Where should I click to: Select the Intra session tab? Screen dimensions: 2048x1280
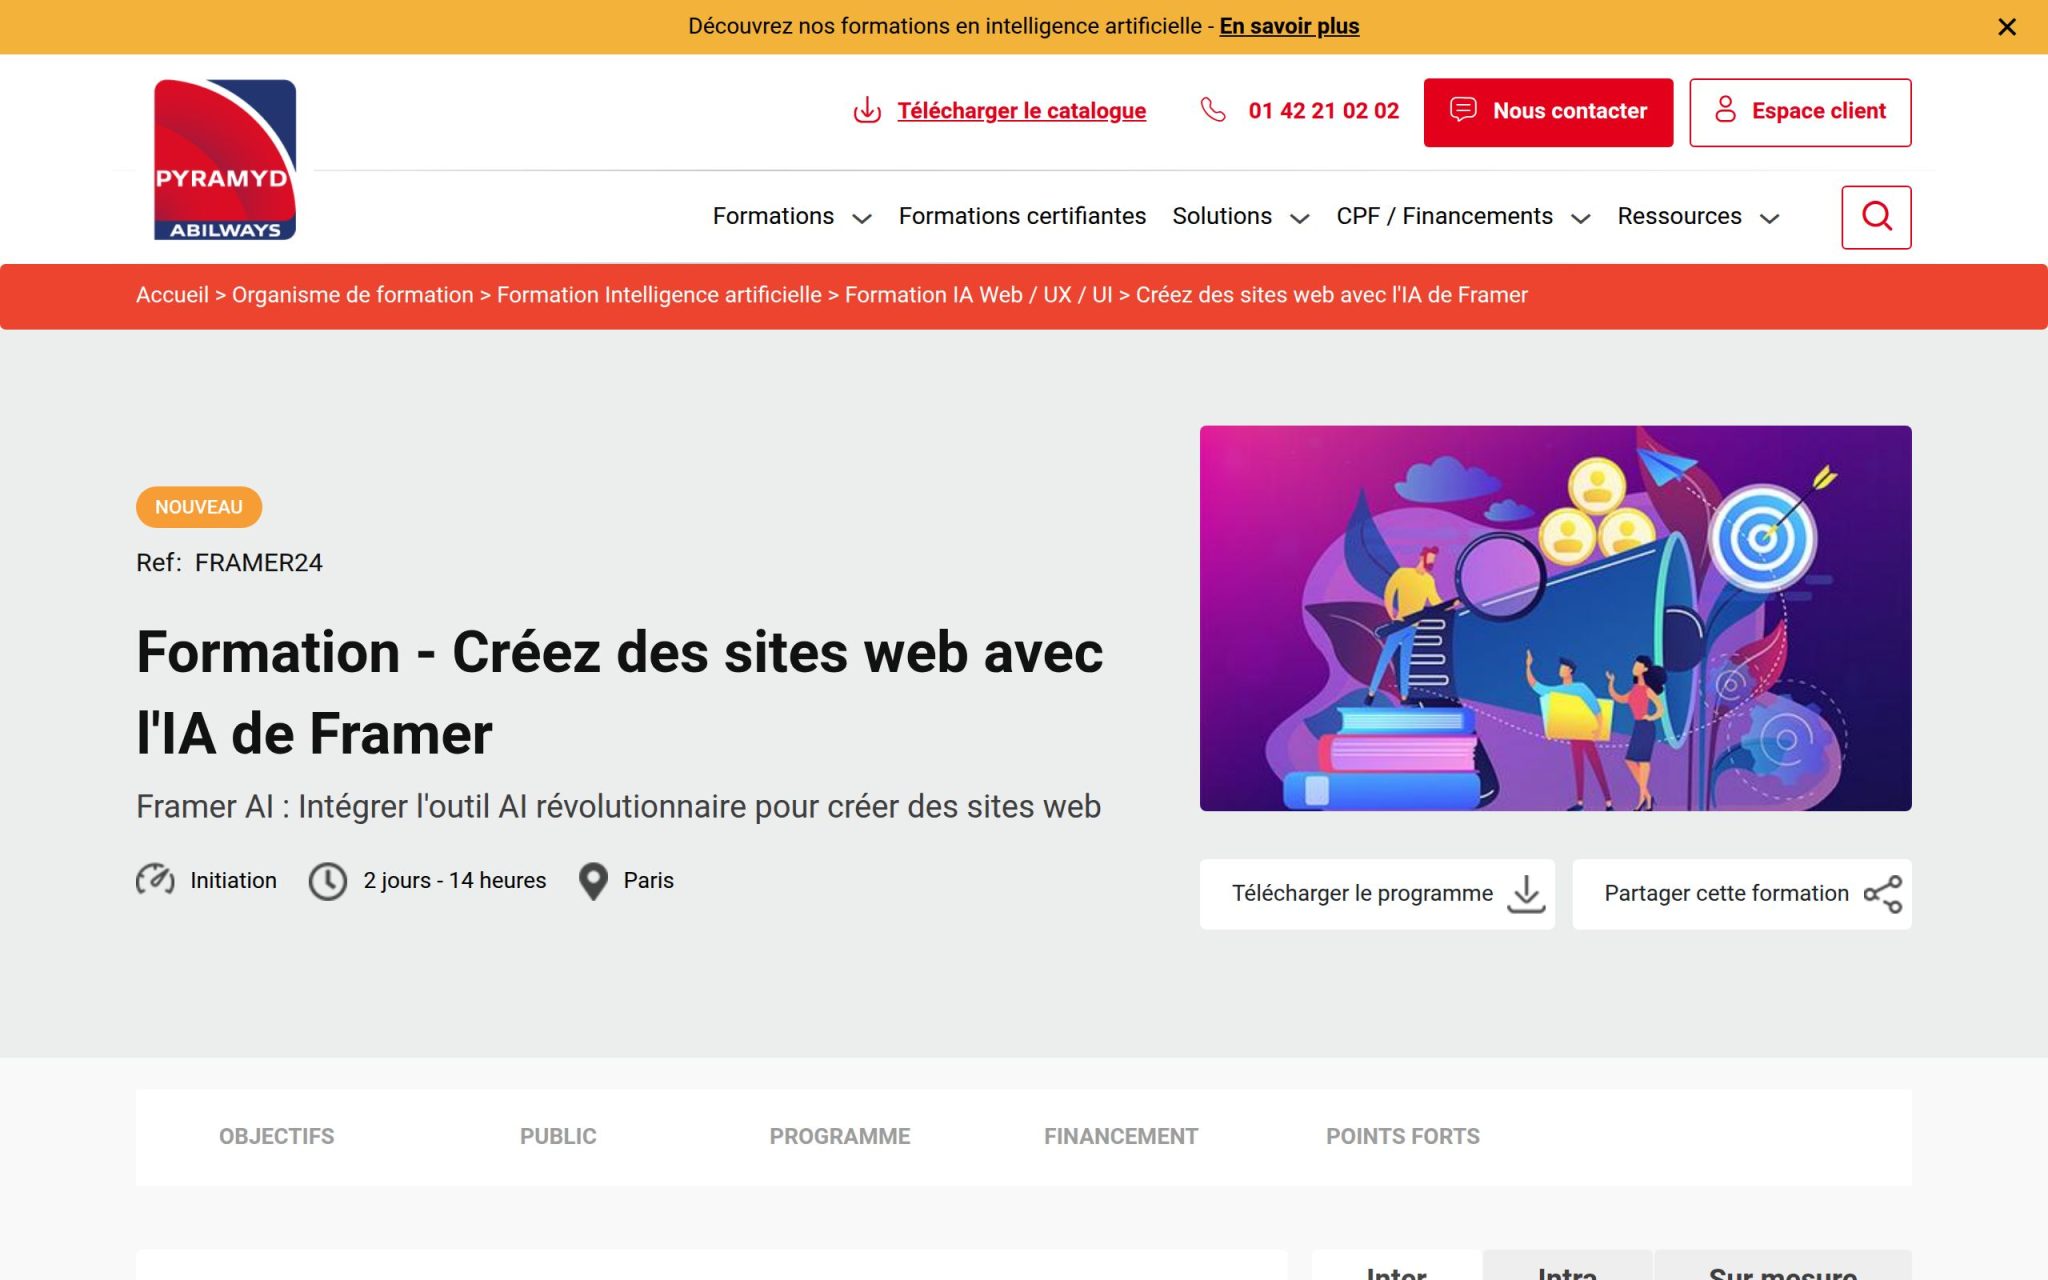pyautogui.click(x=1567, y=1266)
